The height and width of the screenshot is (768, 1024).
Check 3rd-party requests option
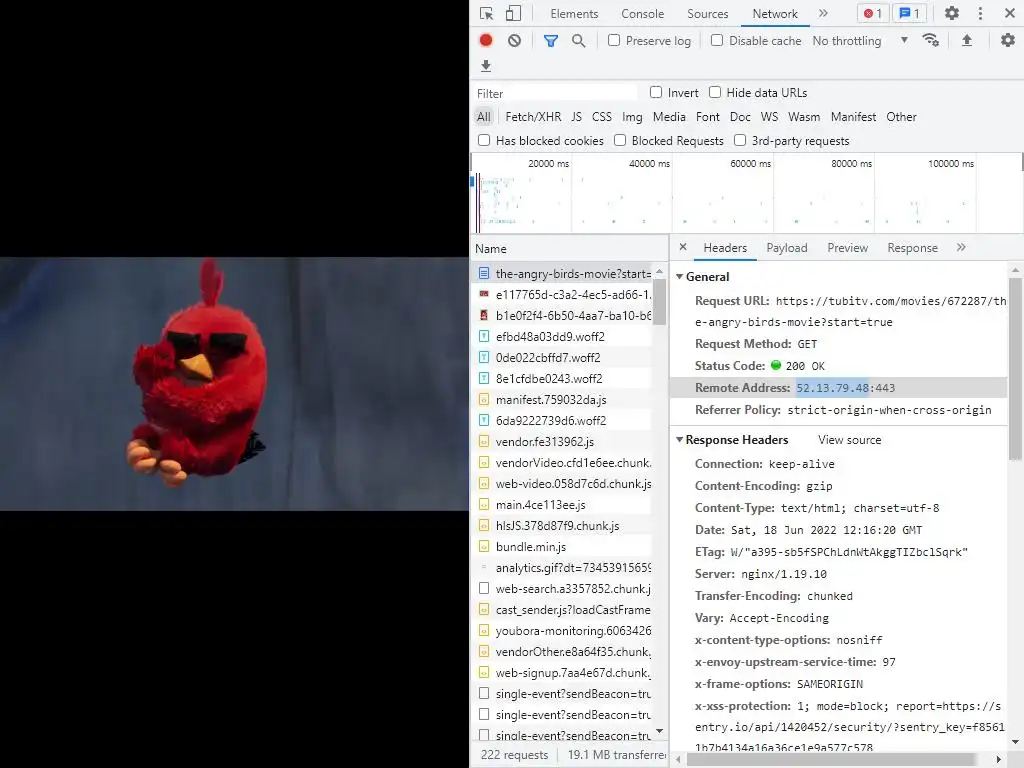[x=740, y=140]
